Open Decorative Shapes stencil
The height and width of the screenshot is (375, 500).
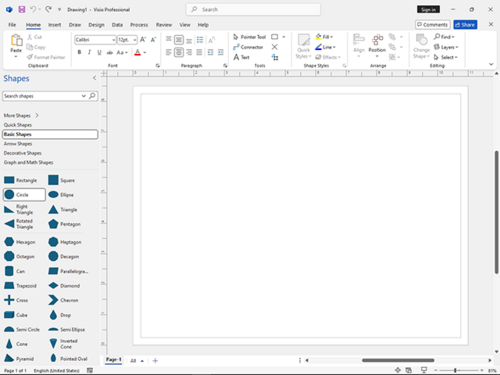[23, 153]
